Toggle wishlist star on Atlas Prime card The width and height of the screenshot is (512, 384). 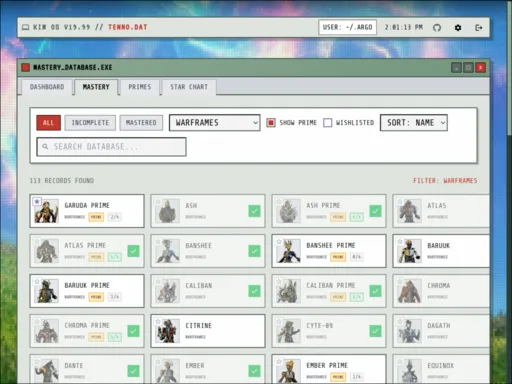click(37, 241)
